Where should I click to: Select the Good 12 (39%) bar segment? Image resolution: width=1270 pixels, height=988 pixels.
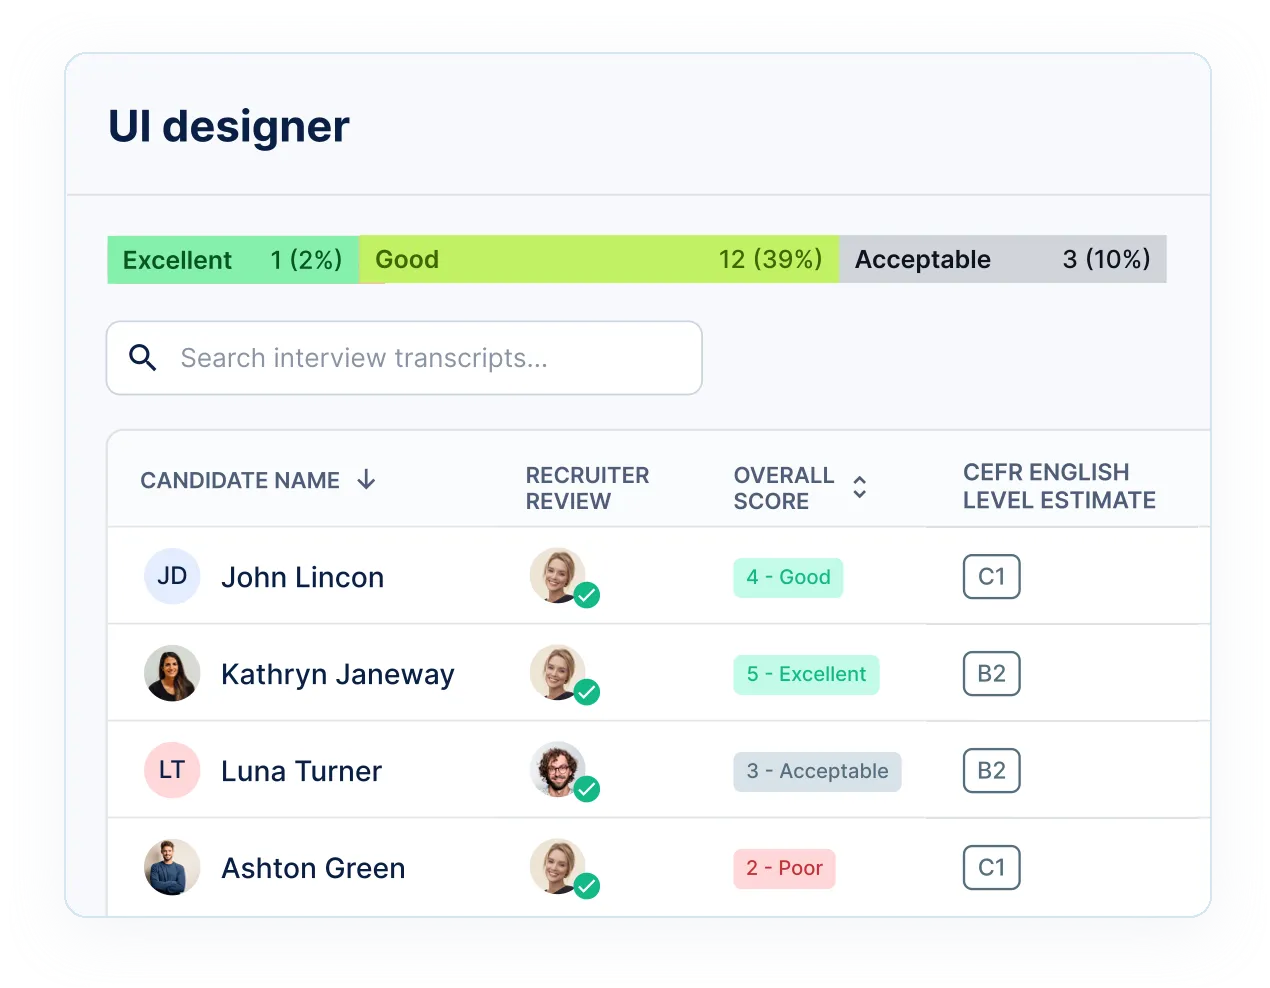tap(599, 260)
